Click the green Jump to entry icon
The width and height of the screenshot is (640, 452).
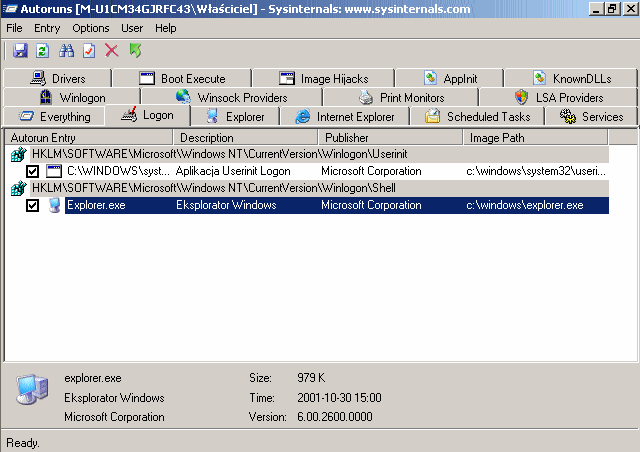(x=136, y=51)
